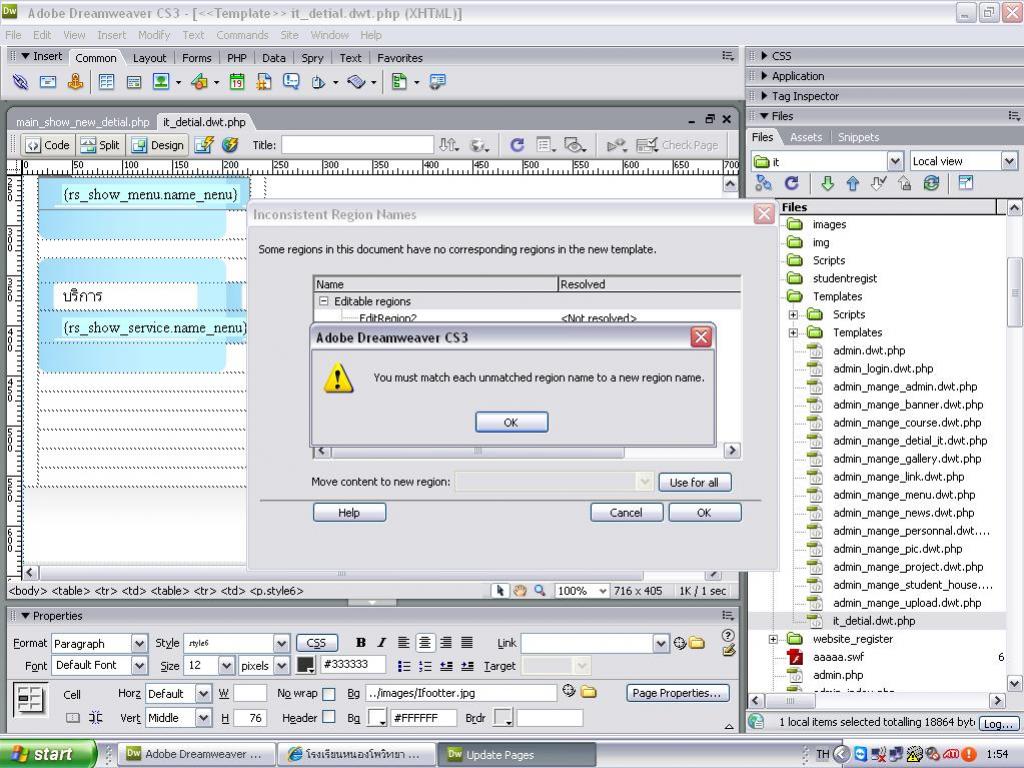Image resolution: width=1024 pixels, height=768 pixels.
Task: Click the Templates insert icon
Action: click(x=399, y=82)
